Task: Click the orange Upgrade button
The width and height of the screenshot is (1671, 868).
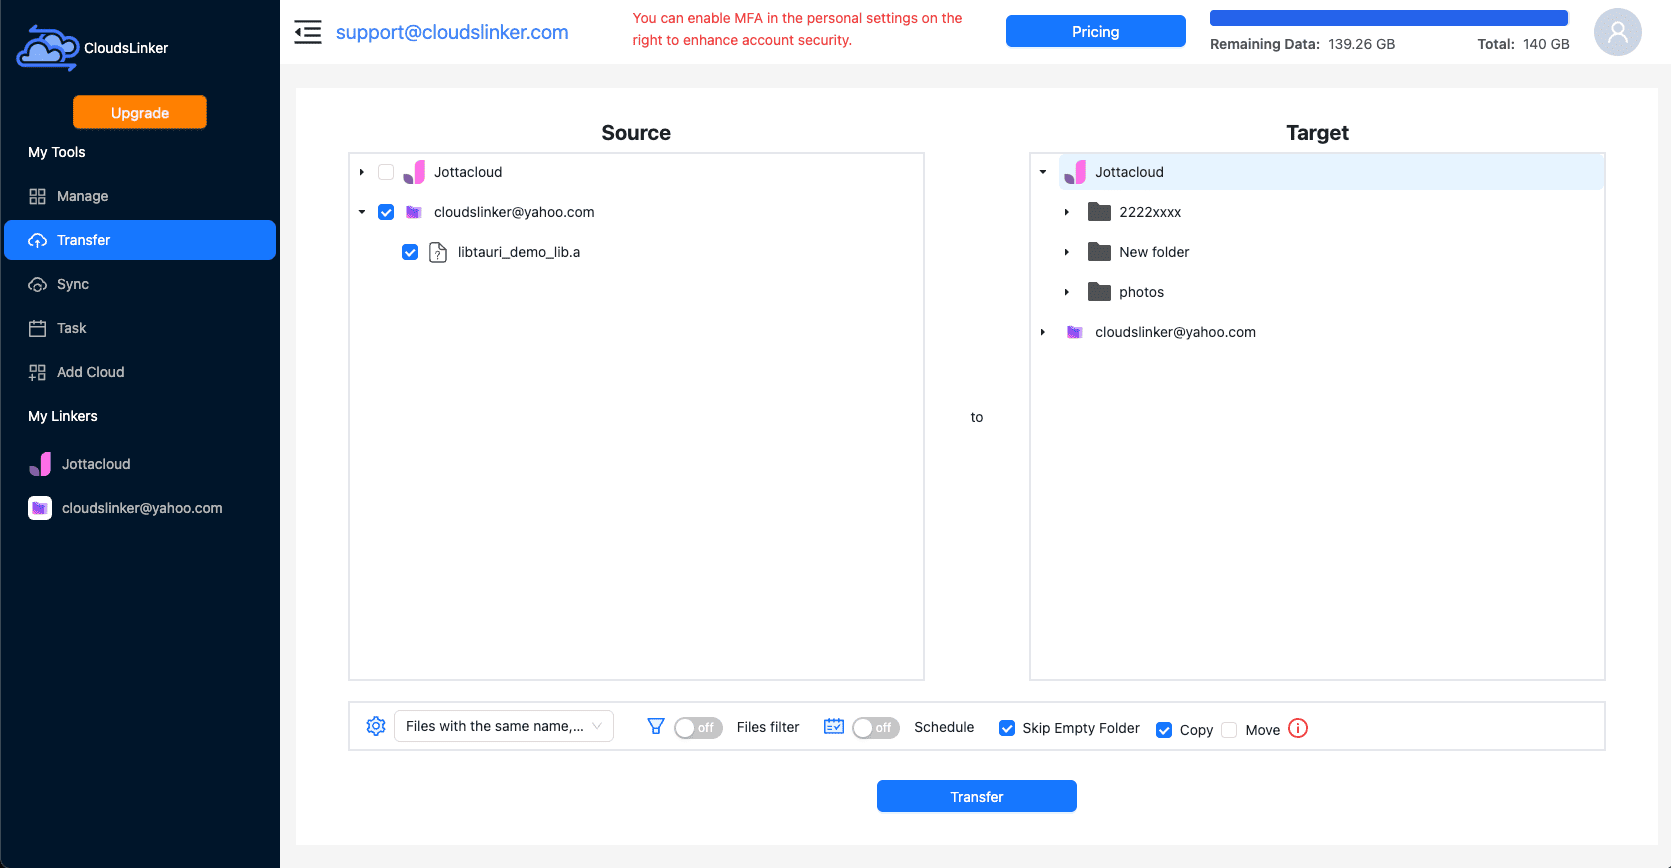Action: pyautogui.click(x=140, y=112)
